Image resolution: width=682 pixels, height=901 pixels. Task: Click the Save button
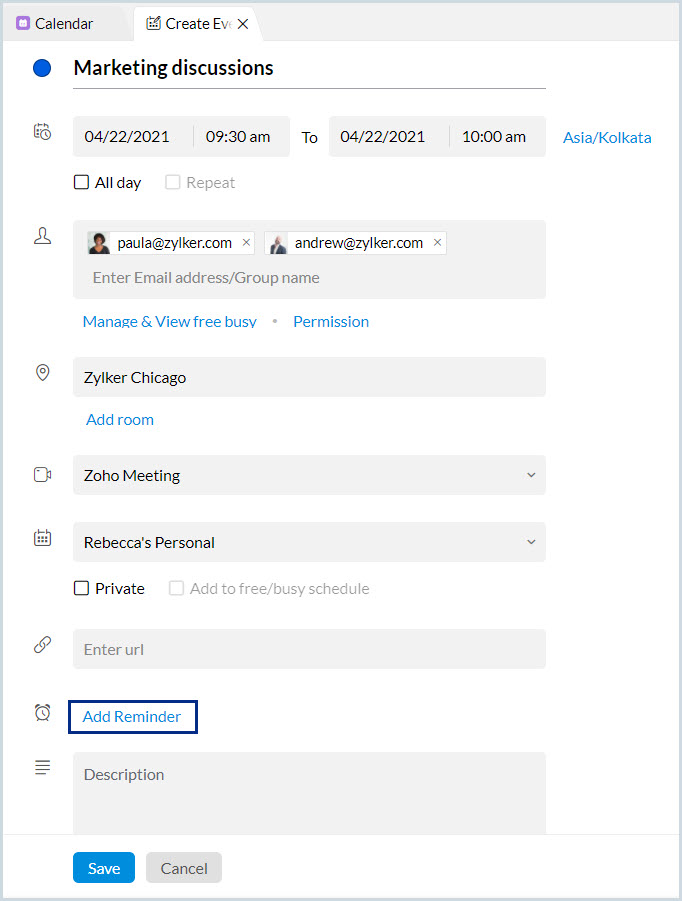pyautogui.click(x=104, y=868)
